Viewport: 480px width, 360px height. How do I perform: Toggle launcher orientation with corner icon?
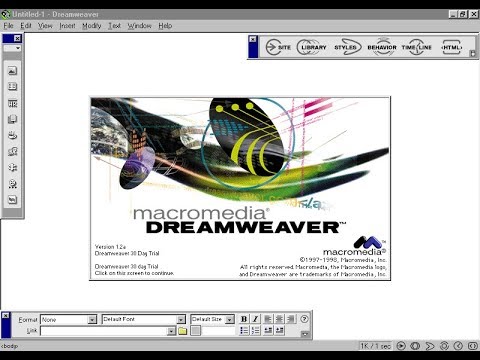point(472,53)
